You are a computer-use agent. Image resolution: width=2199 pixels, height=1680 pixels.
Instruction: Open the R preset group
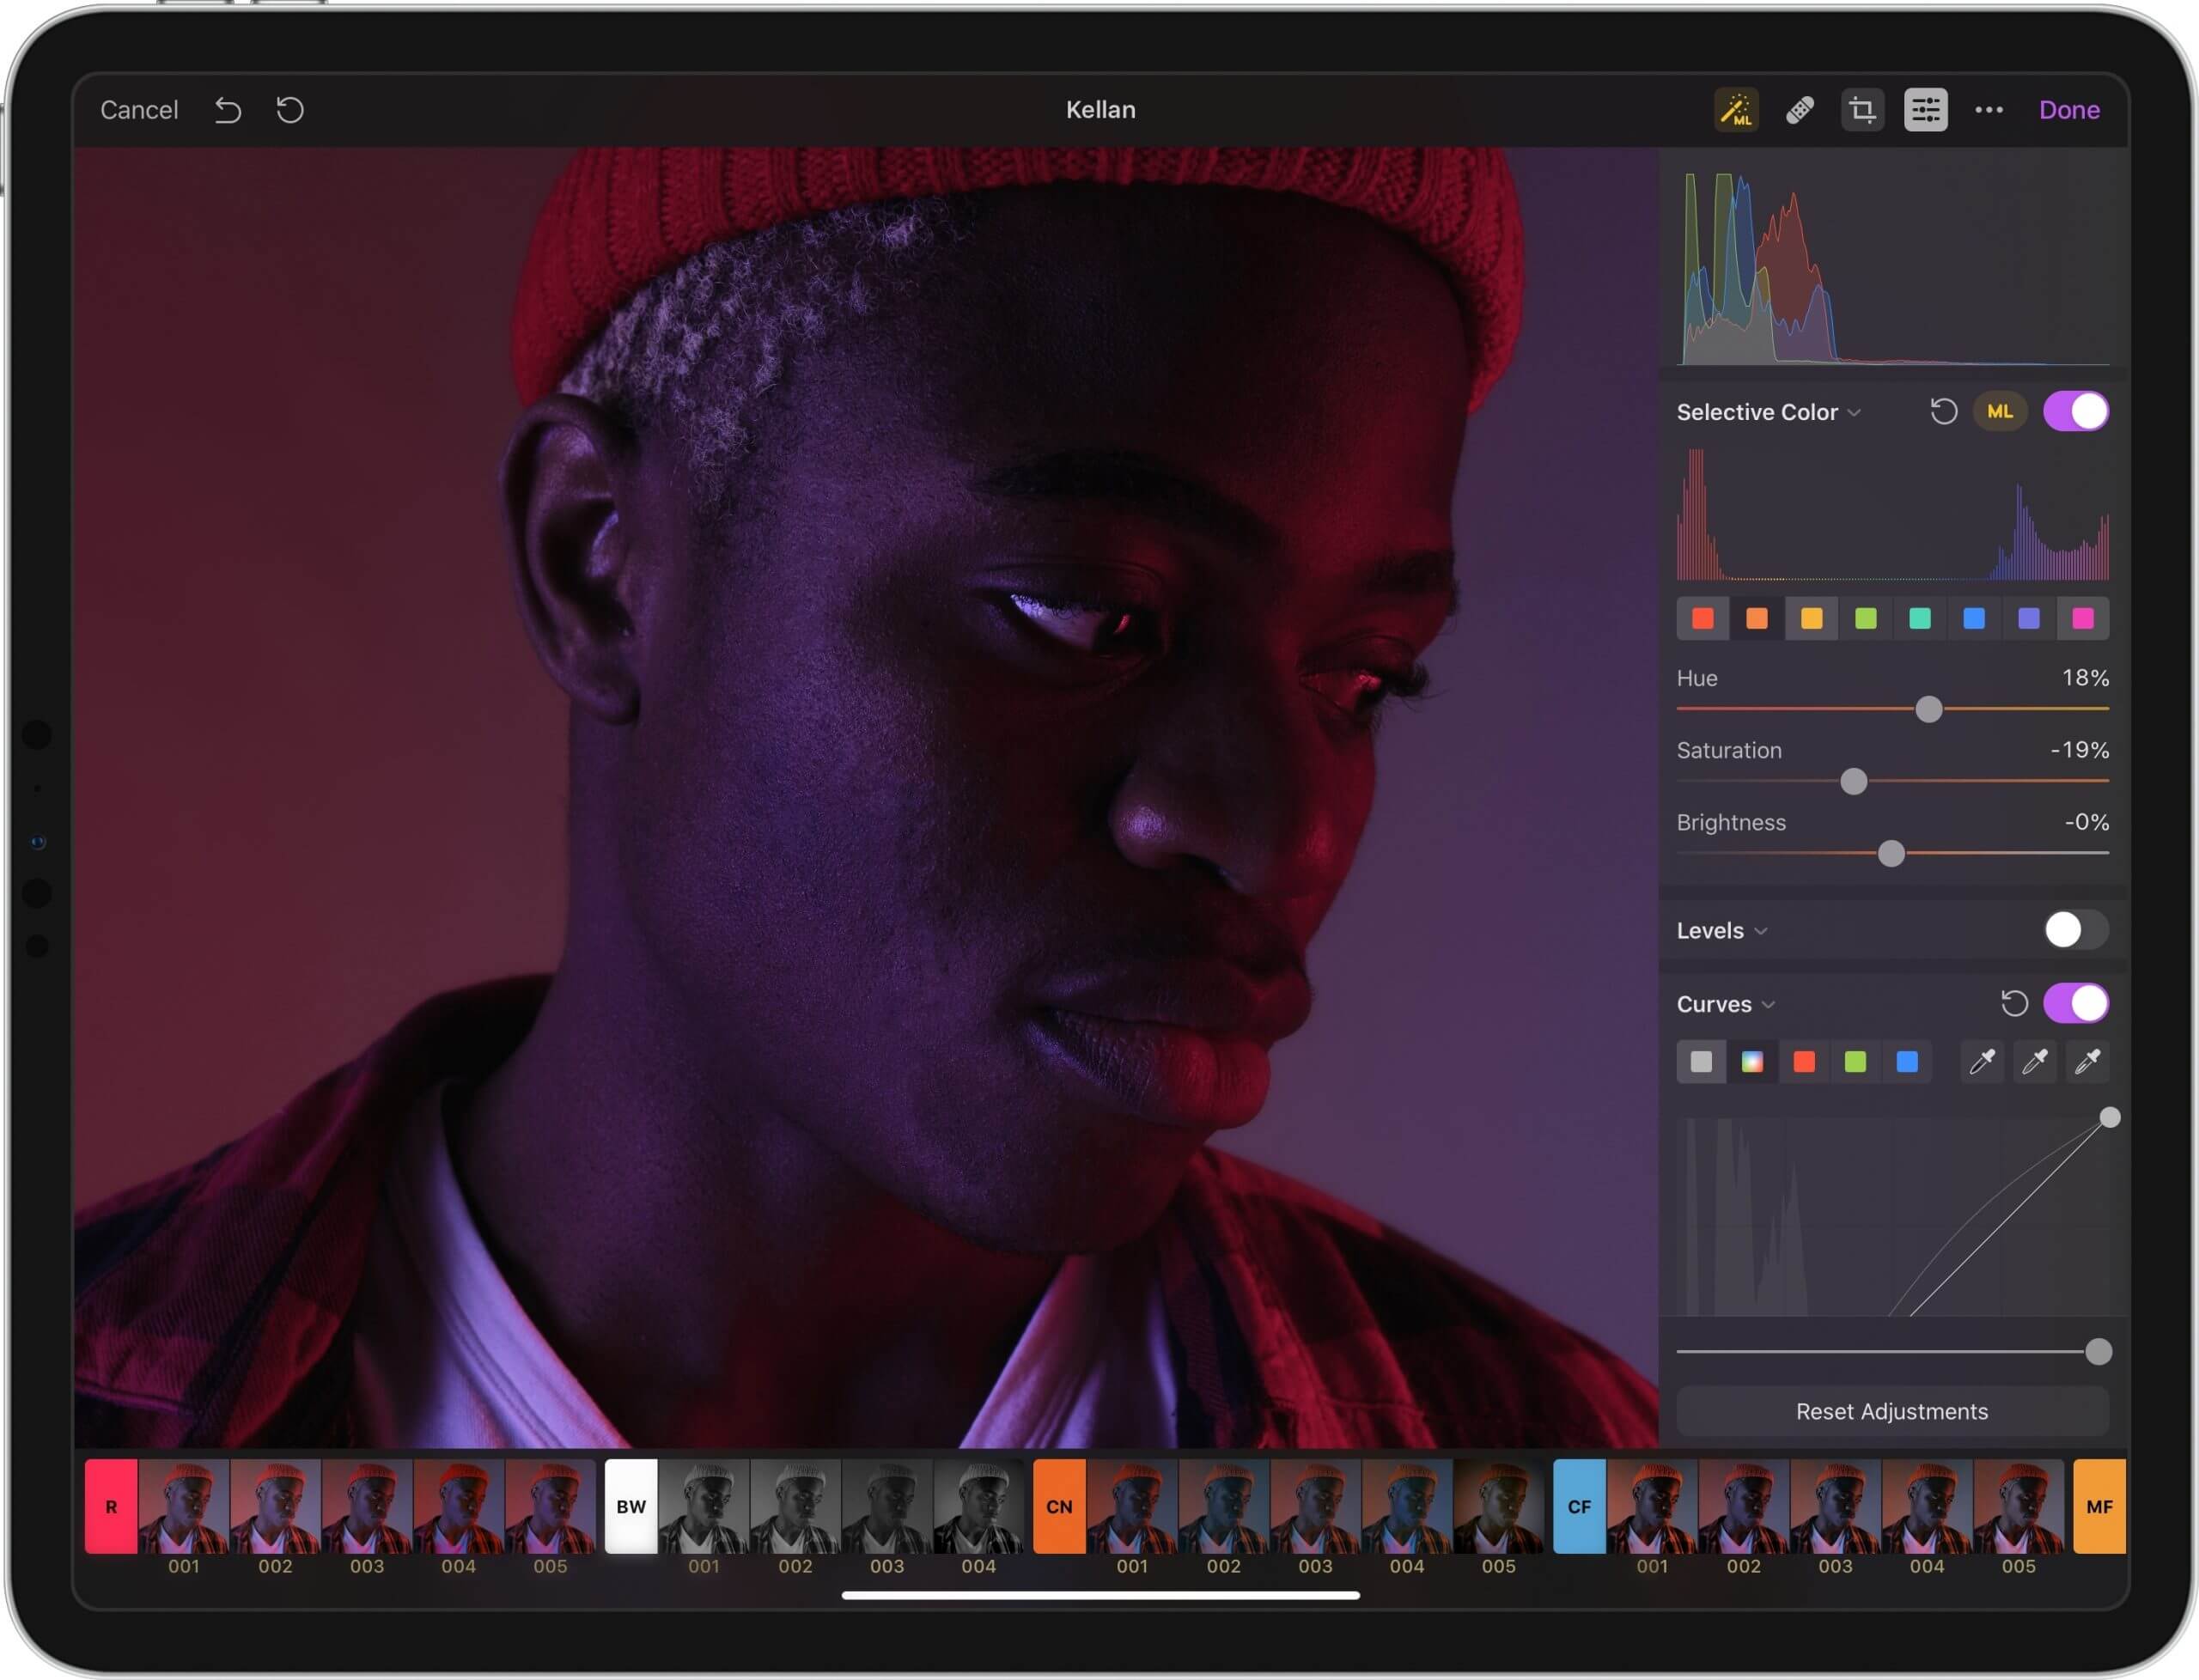pos(111,1506)
